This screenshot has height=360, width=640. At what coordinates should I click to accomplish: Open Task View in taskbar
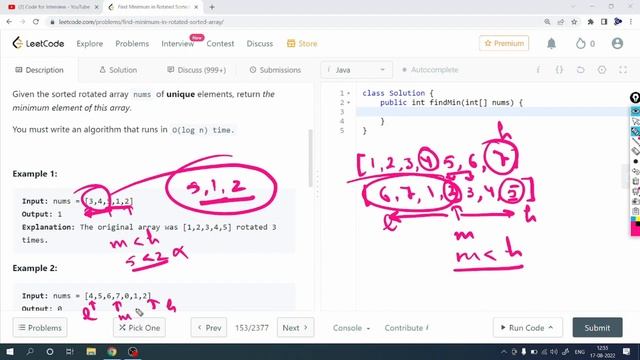click(70, 351)
